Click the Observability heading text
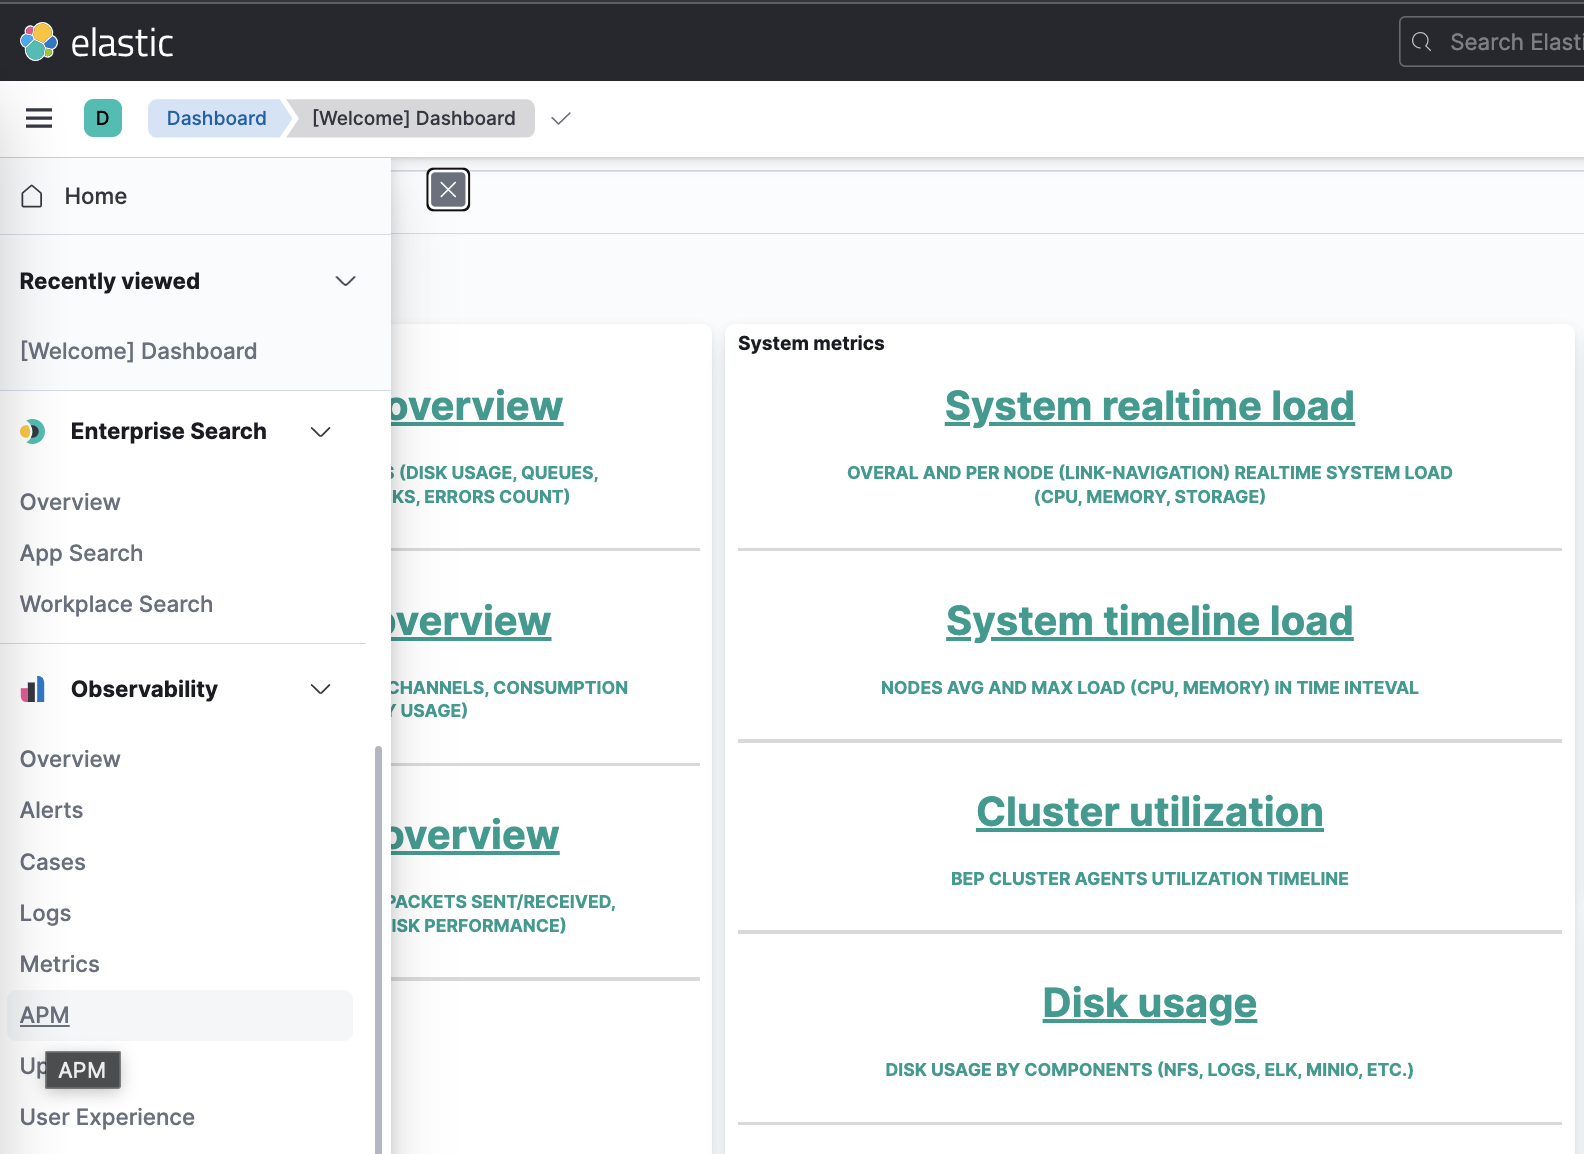Screen dimensions: 1584x1154 [x=144, y=689]
